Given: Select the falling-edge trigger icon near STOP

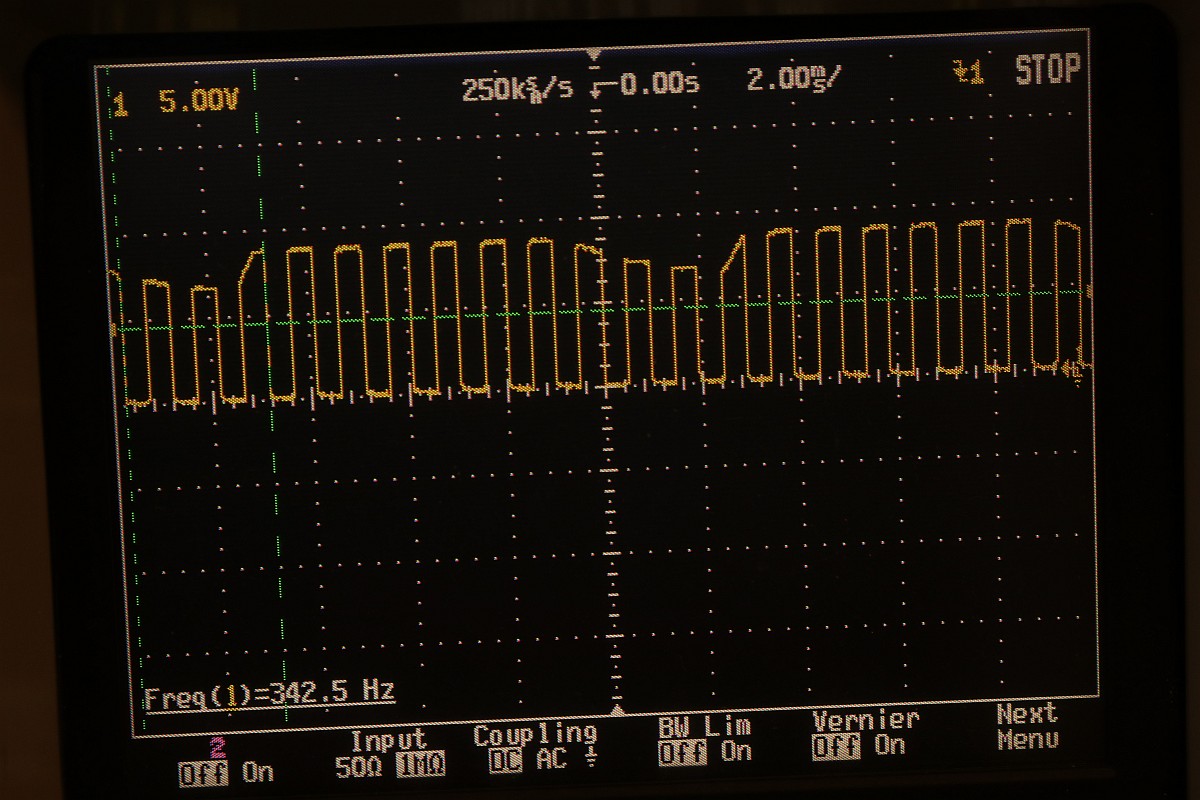Looking at the screenshot, I should [968, 72].
